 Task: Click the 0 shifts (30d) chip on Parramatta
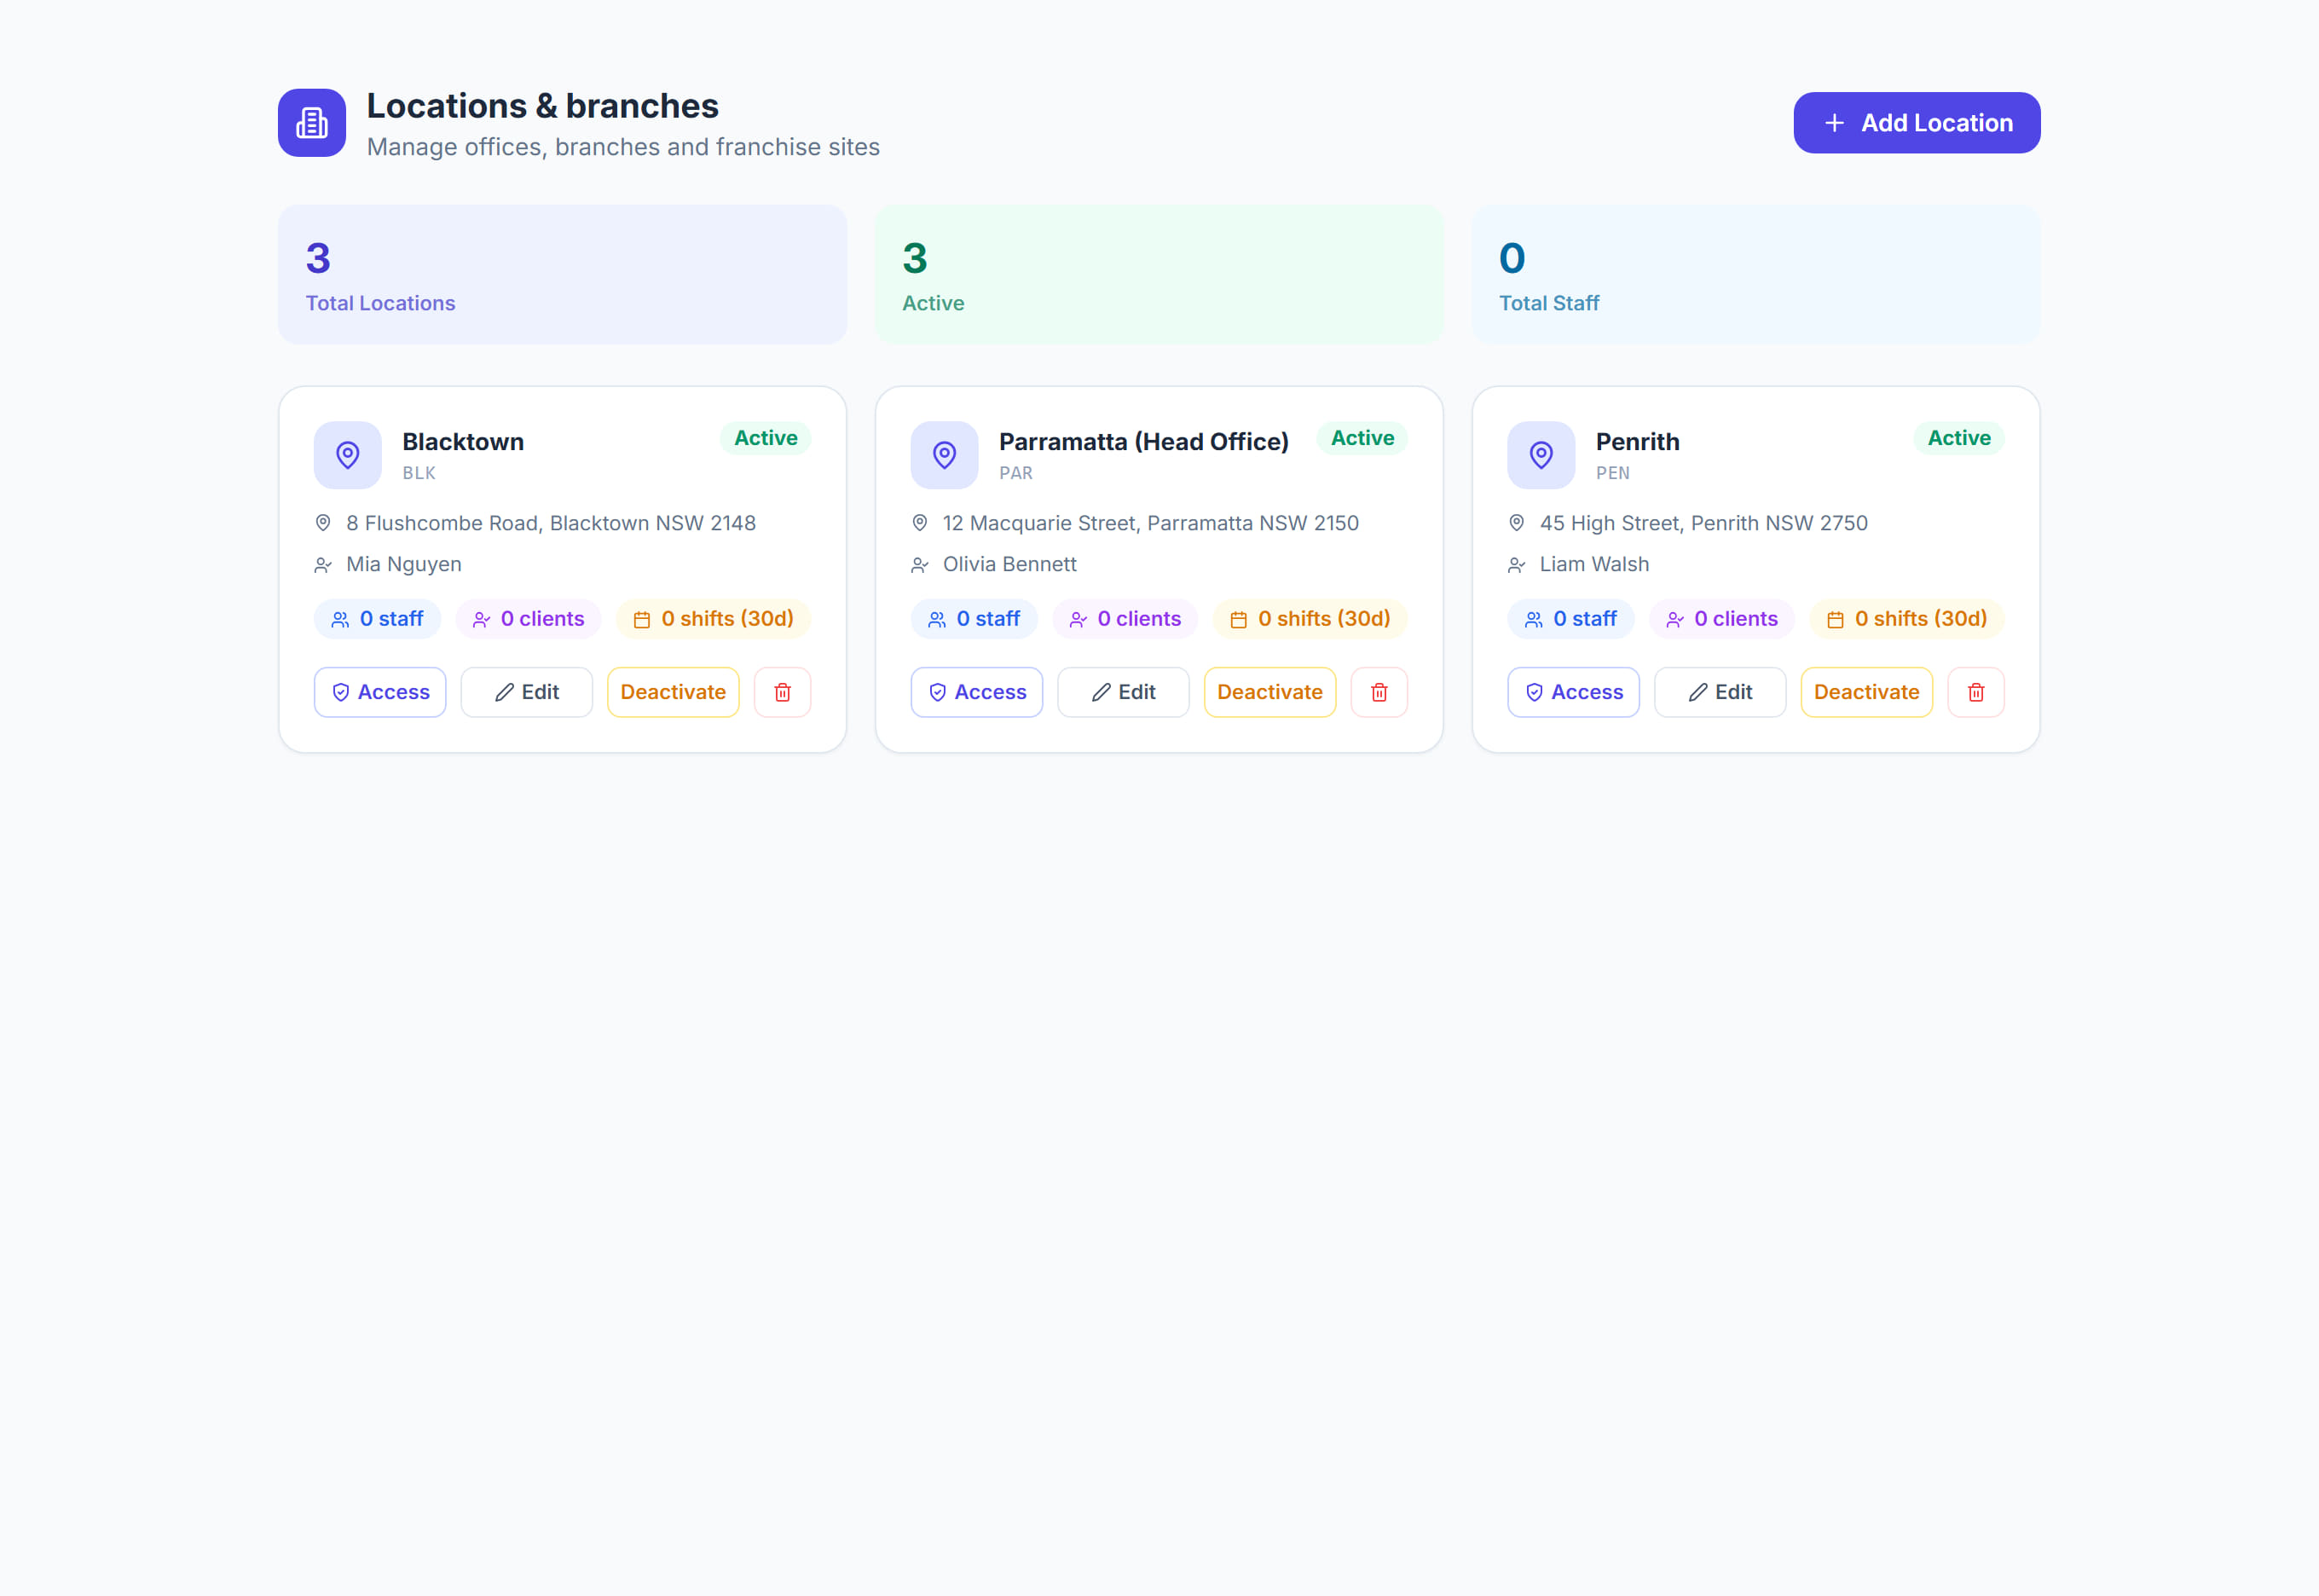(1310, 619)
